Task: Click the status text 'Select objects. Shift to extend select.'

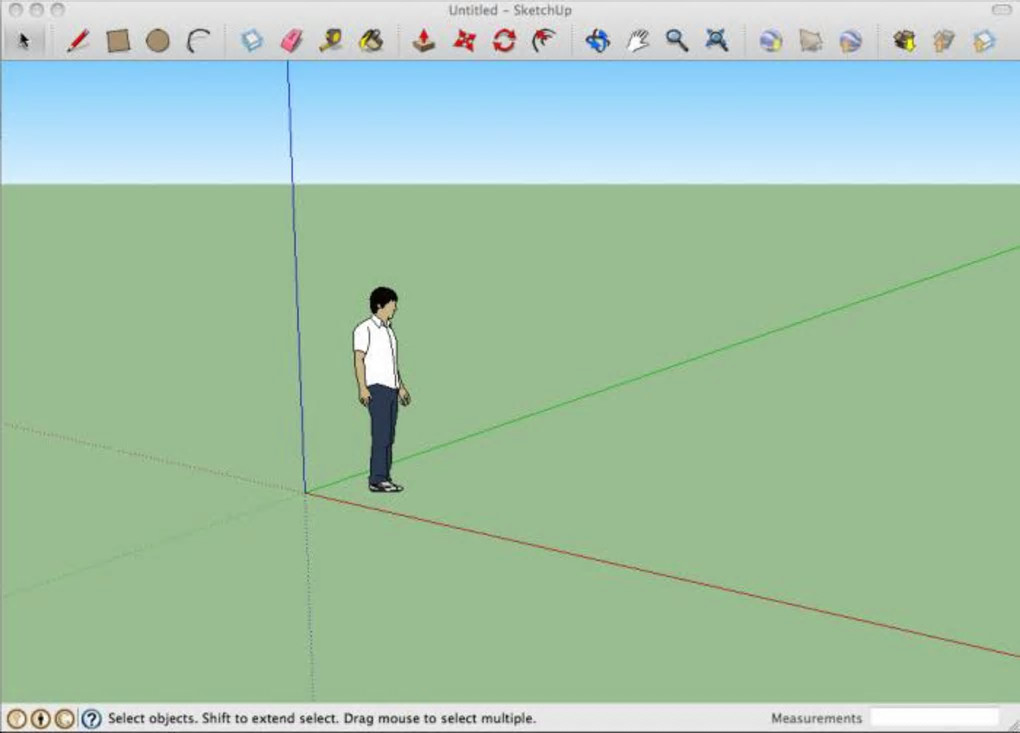Action: [x=223, y=719]
